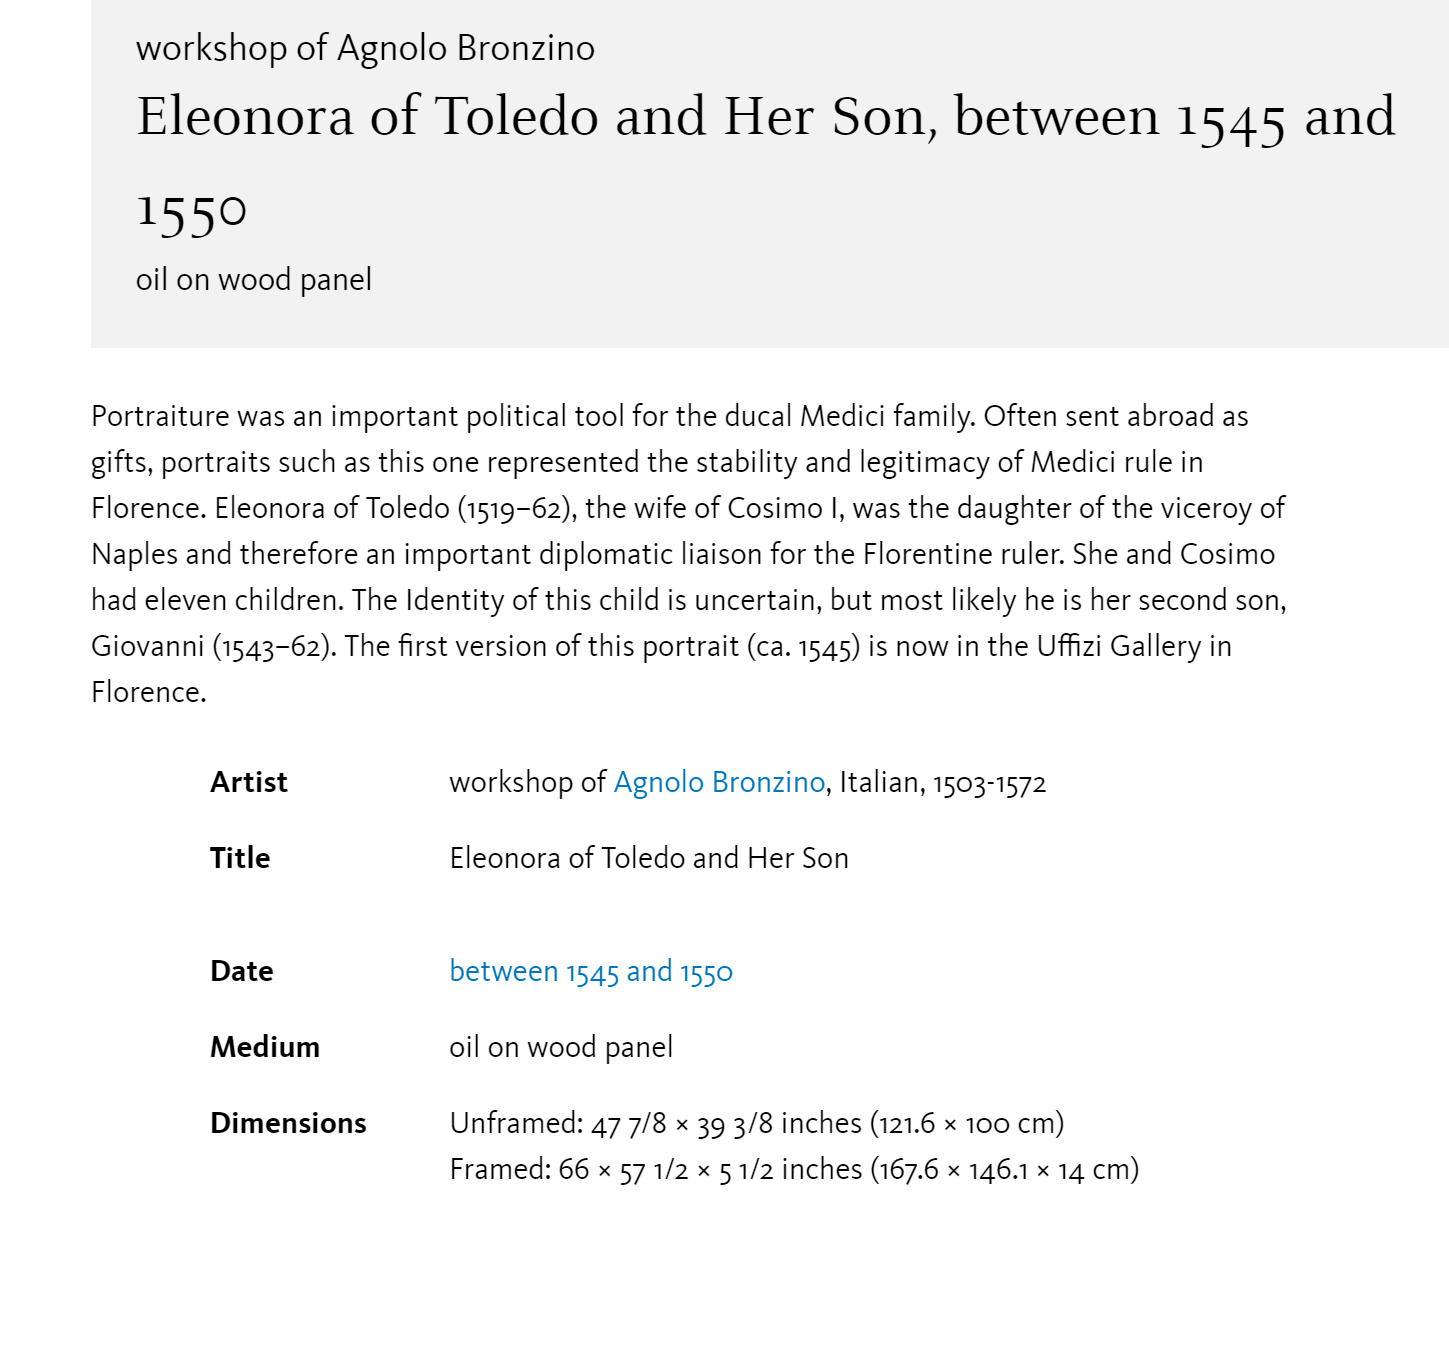This screenshot has width=1449, height=1345.
Task: Click 'Giovanni (1543–62)' in the description
Action: 214,646
